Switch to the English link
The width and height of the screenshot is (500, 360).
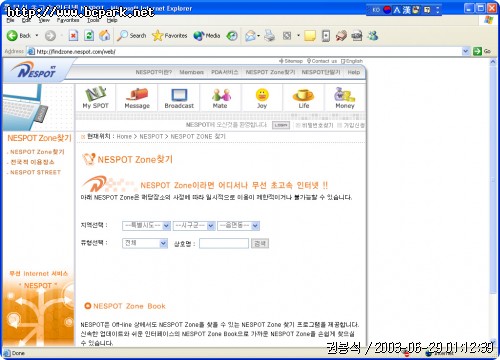pyautogui.click(x=352, y=61)
